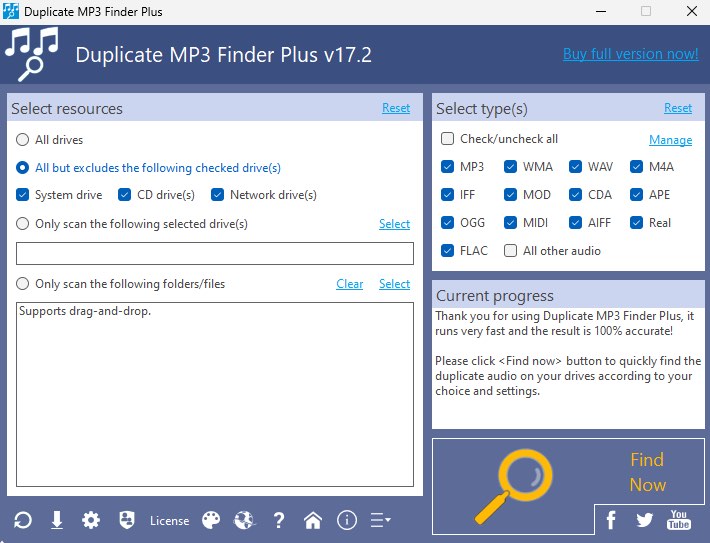
Task: Uncheck the Real type checkbox
Action: (636, 223)
